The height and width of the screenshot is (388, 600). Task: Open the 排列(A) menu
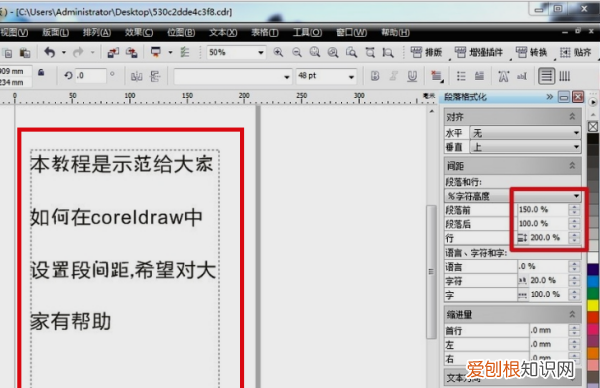[x=97, y=33]
